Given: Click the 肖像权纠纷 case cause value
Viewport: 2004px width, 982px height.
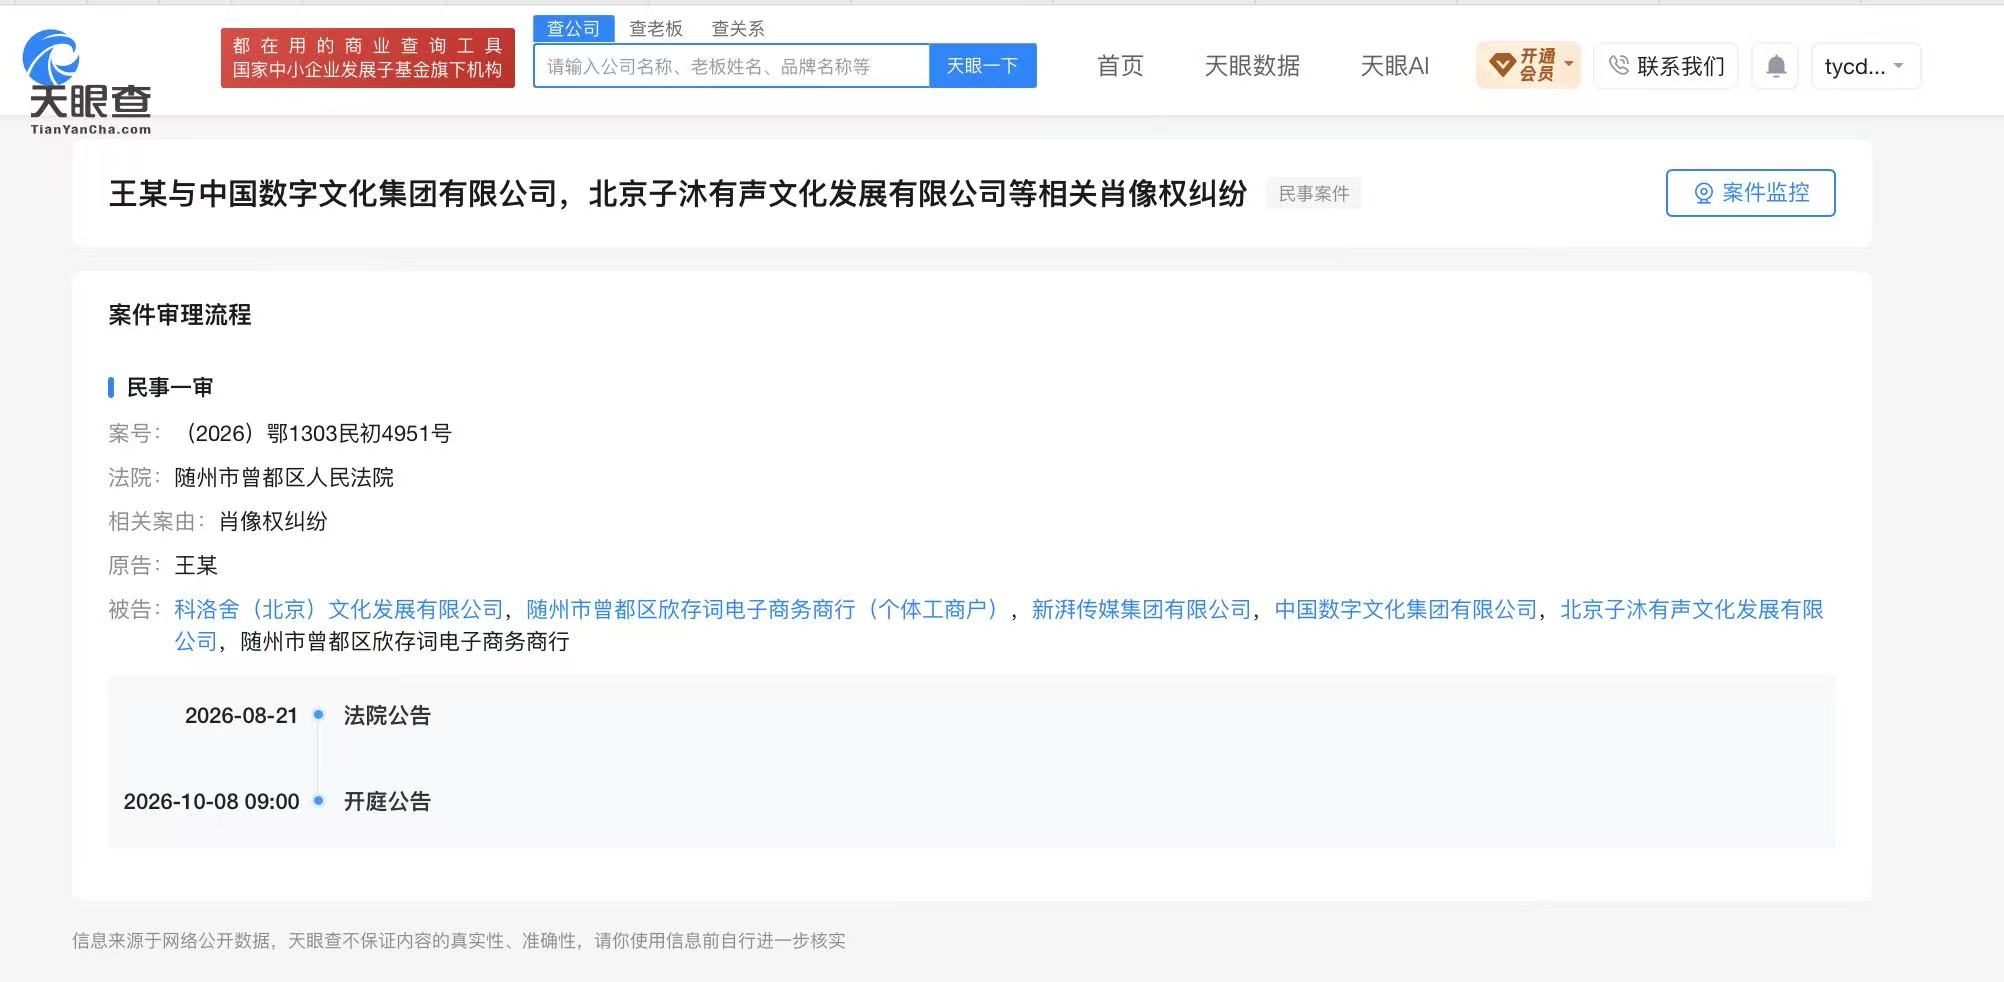Looking at the screenshot, I should coord(273,521).
